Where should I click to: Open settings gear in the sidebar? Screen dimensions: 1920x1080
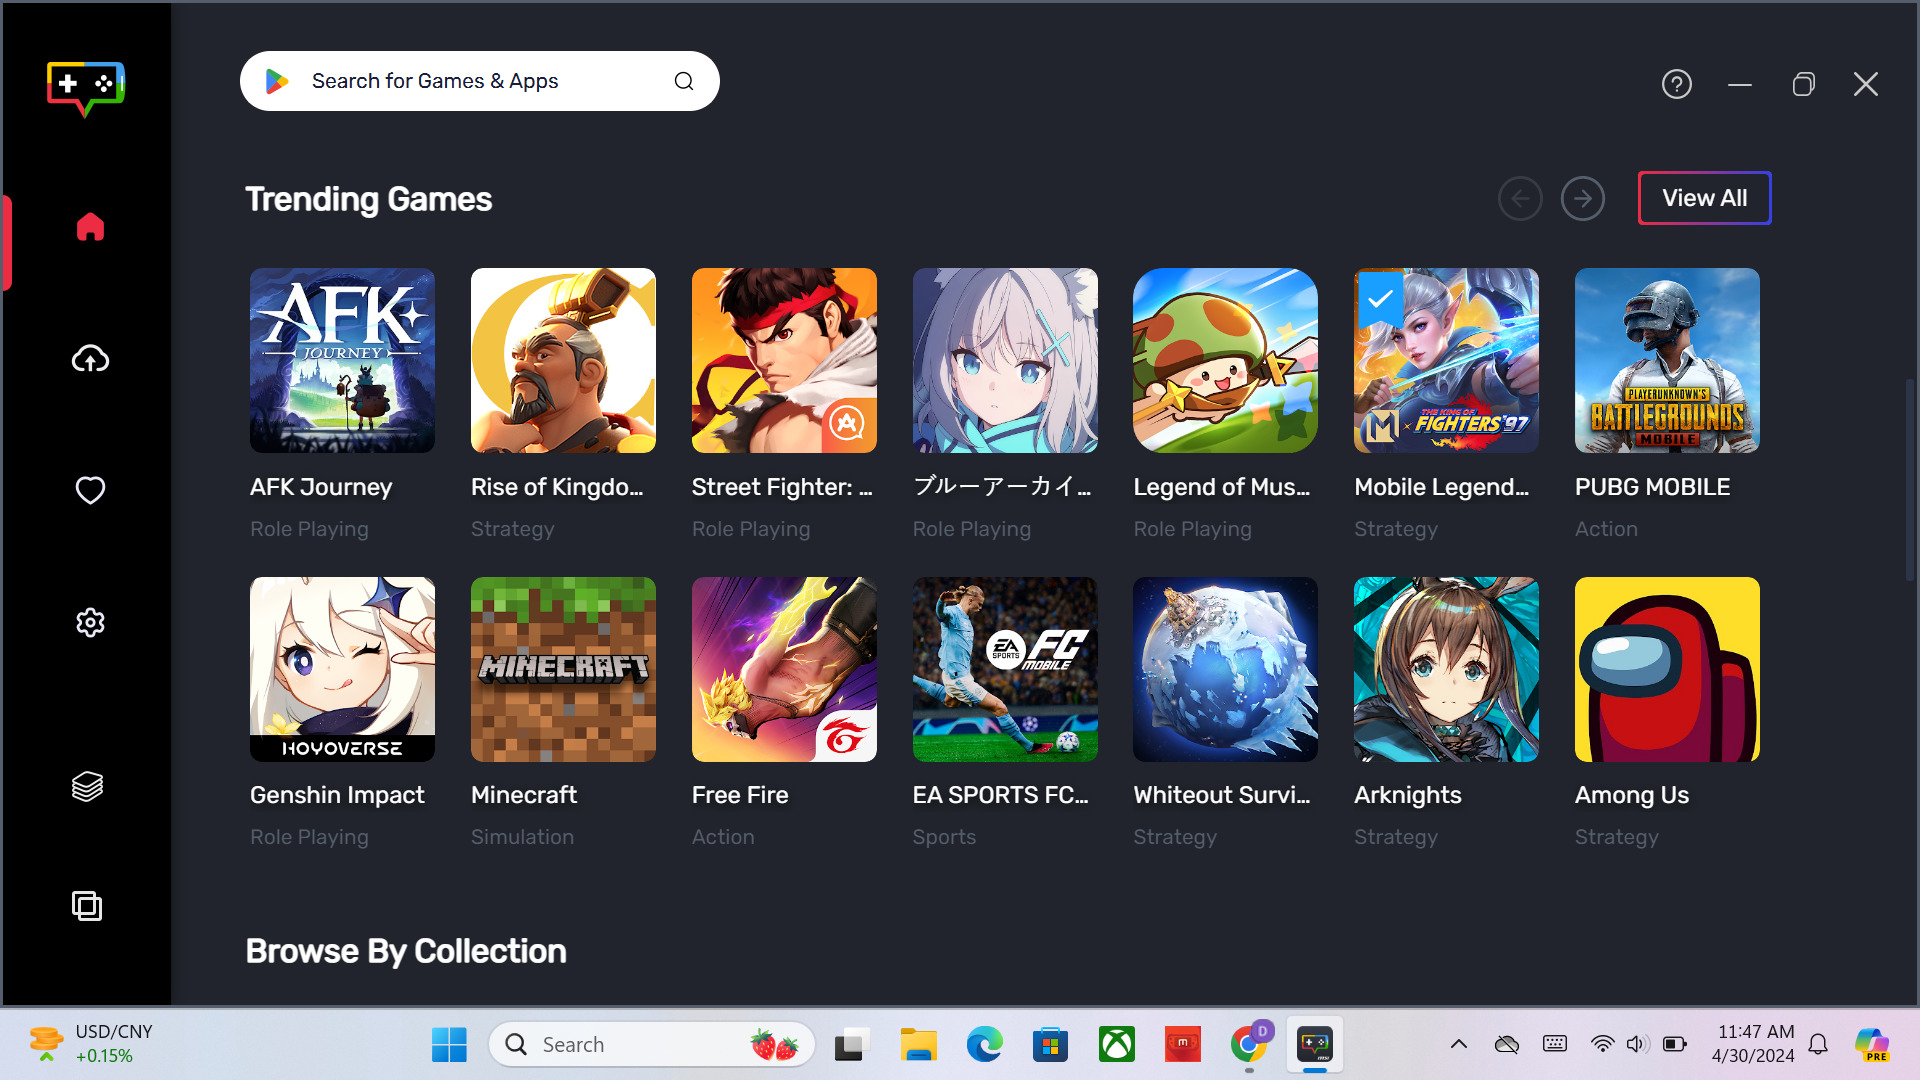point(90,622)
